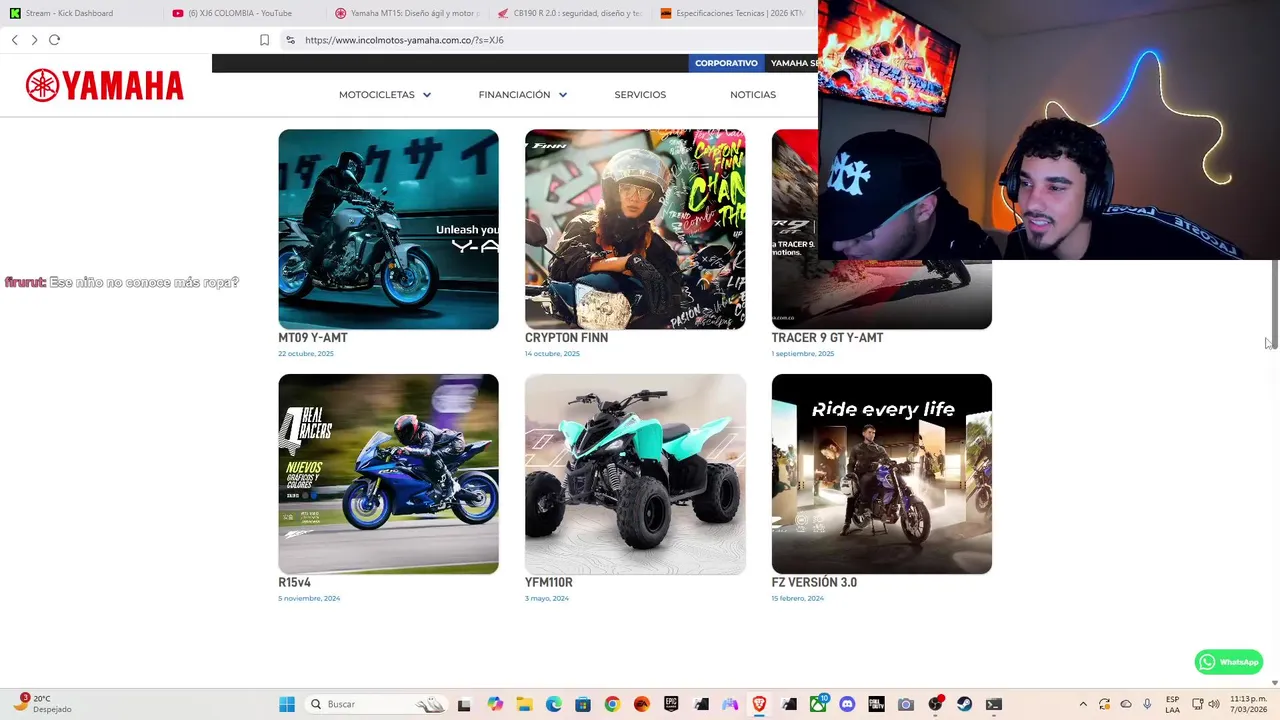1280x720 pixels.
Task: Click the ESP LAA language indicator
Action: click(1172, 704)
